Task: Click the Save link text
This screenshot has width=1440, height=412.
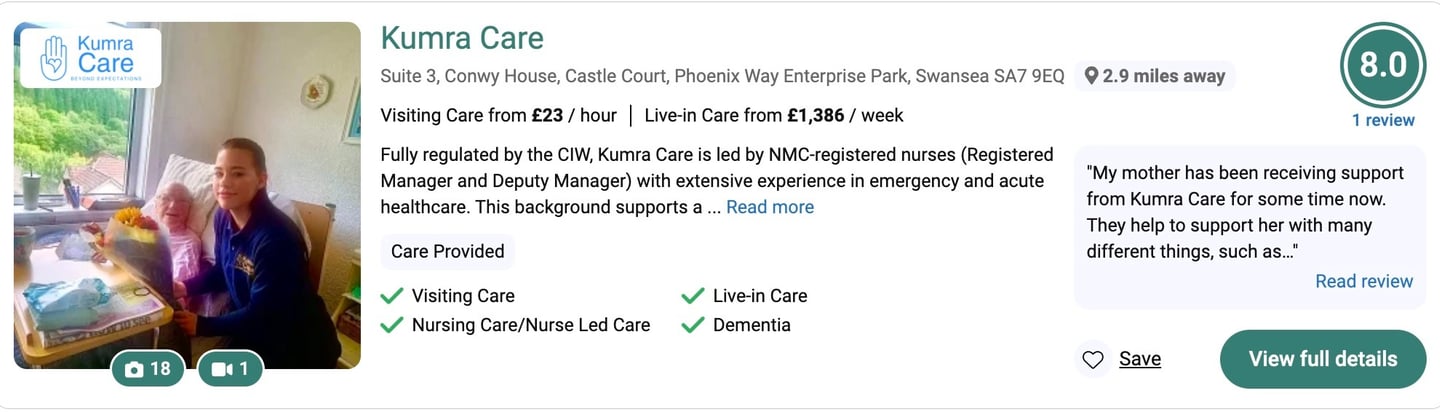Action: tap(1140, 359)
